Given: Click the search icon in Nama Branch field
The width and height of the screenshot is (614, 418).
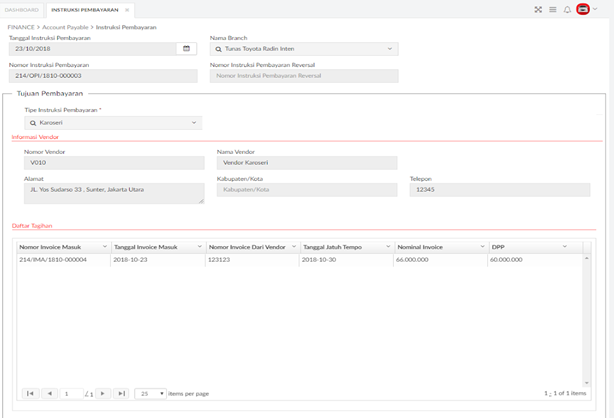Looking at the screenshot, I should 219,49.
